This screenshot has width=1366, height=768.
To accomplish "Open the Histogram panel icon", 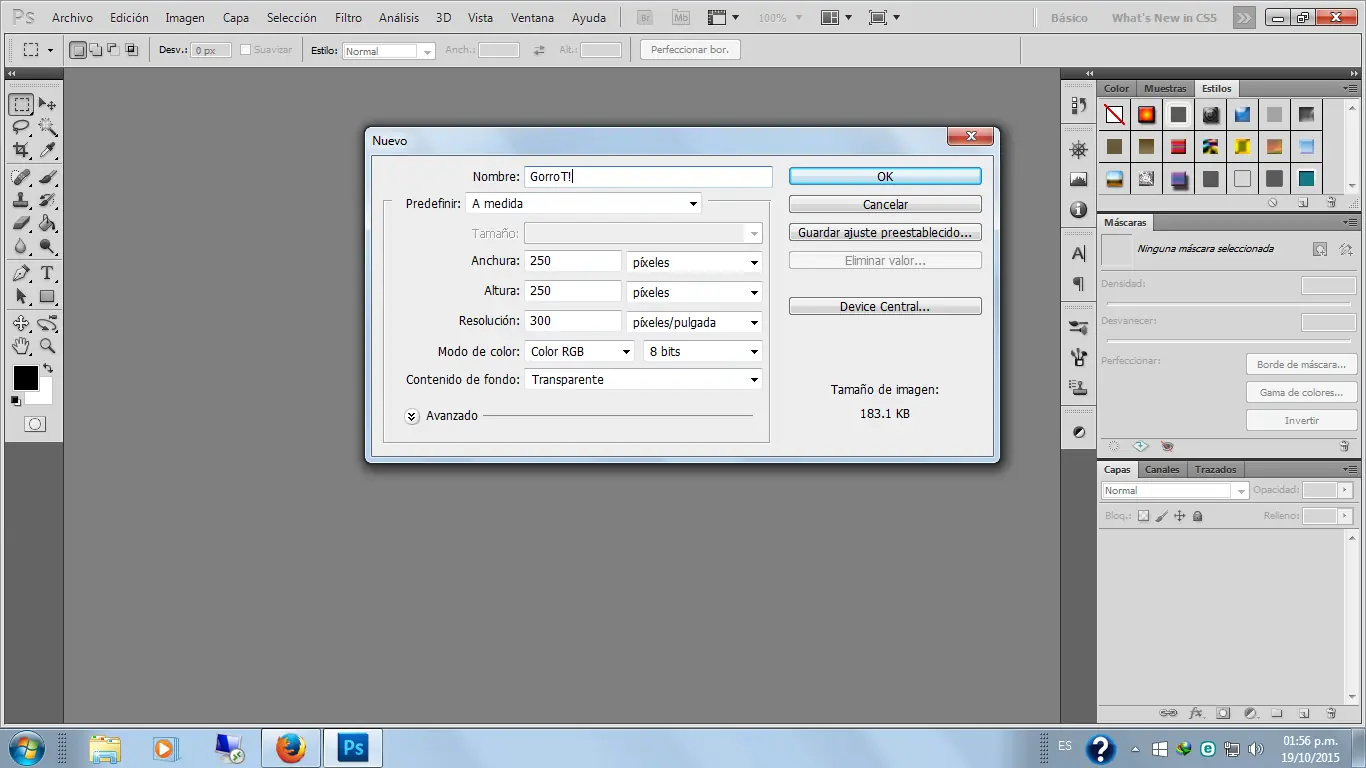I will [1078, 180].
